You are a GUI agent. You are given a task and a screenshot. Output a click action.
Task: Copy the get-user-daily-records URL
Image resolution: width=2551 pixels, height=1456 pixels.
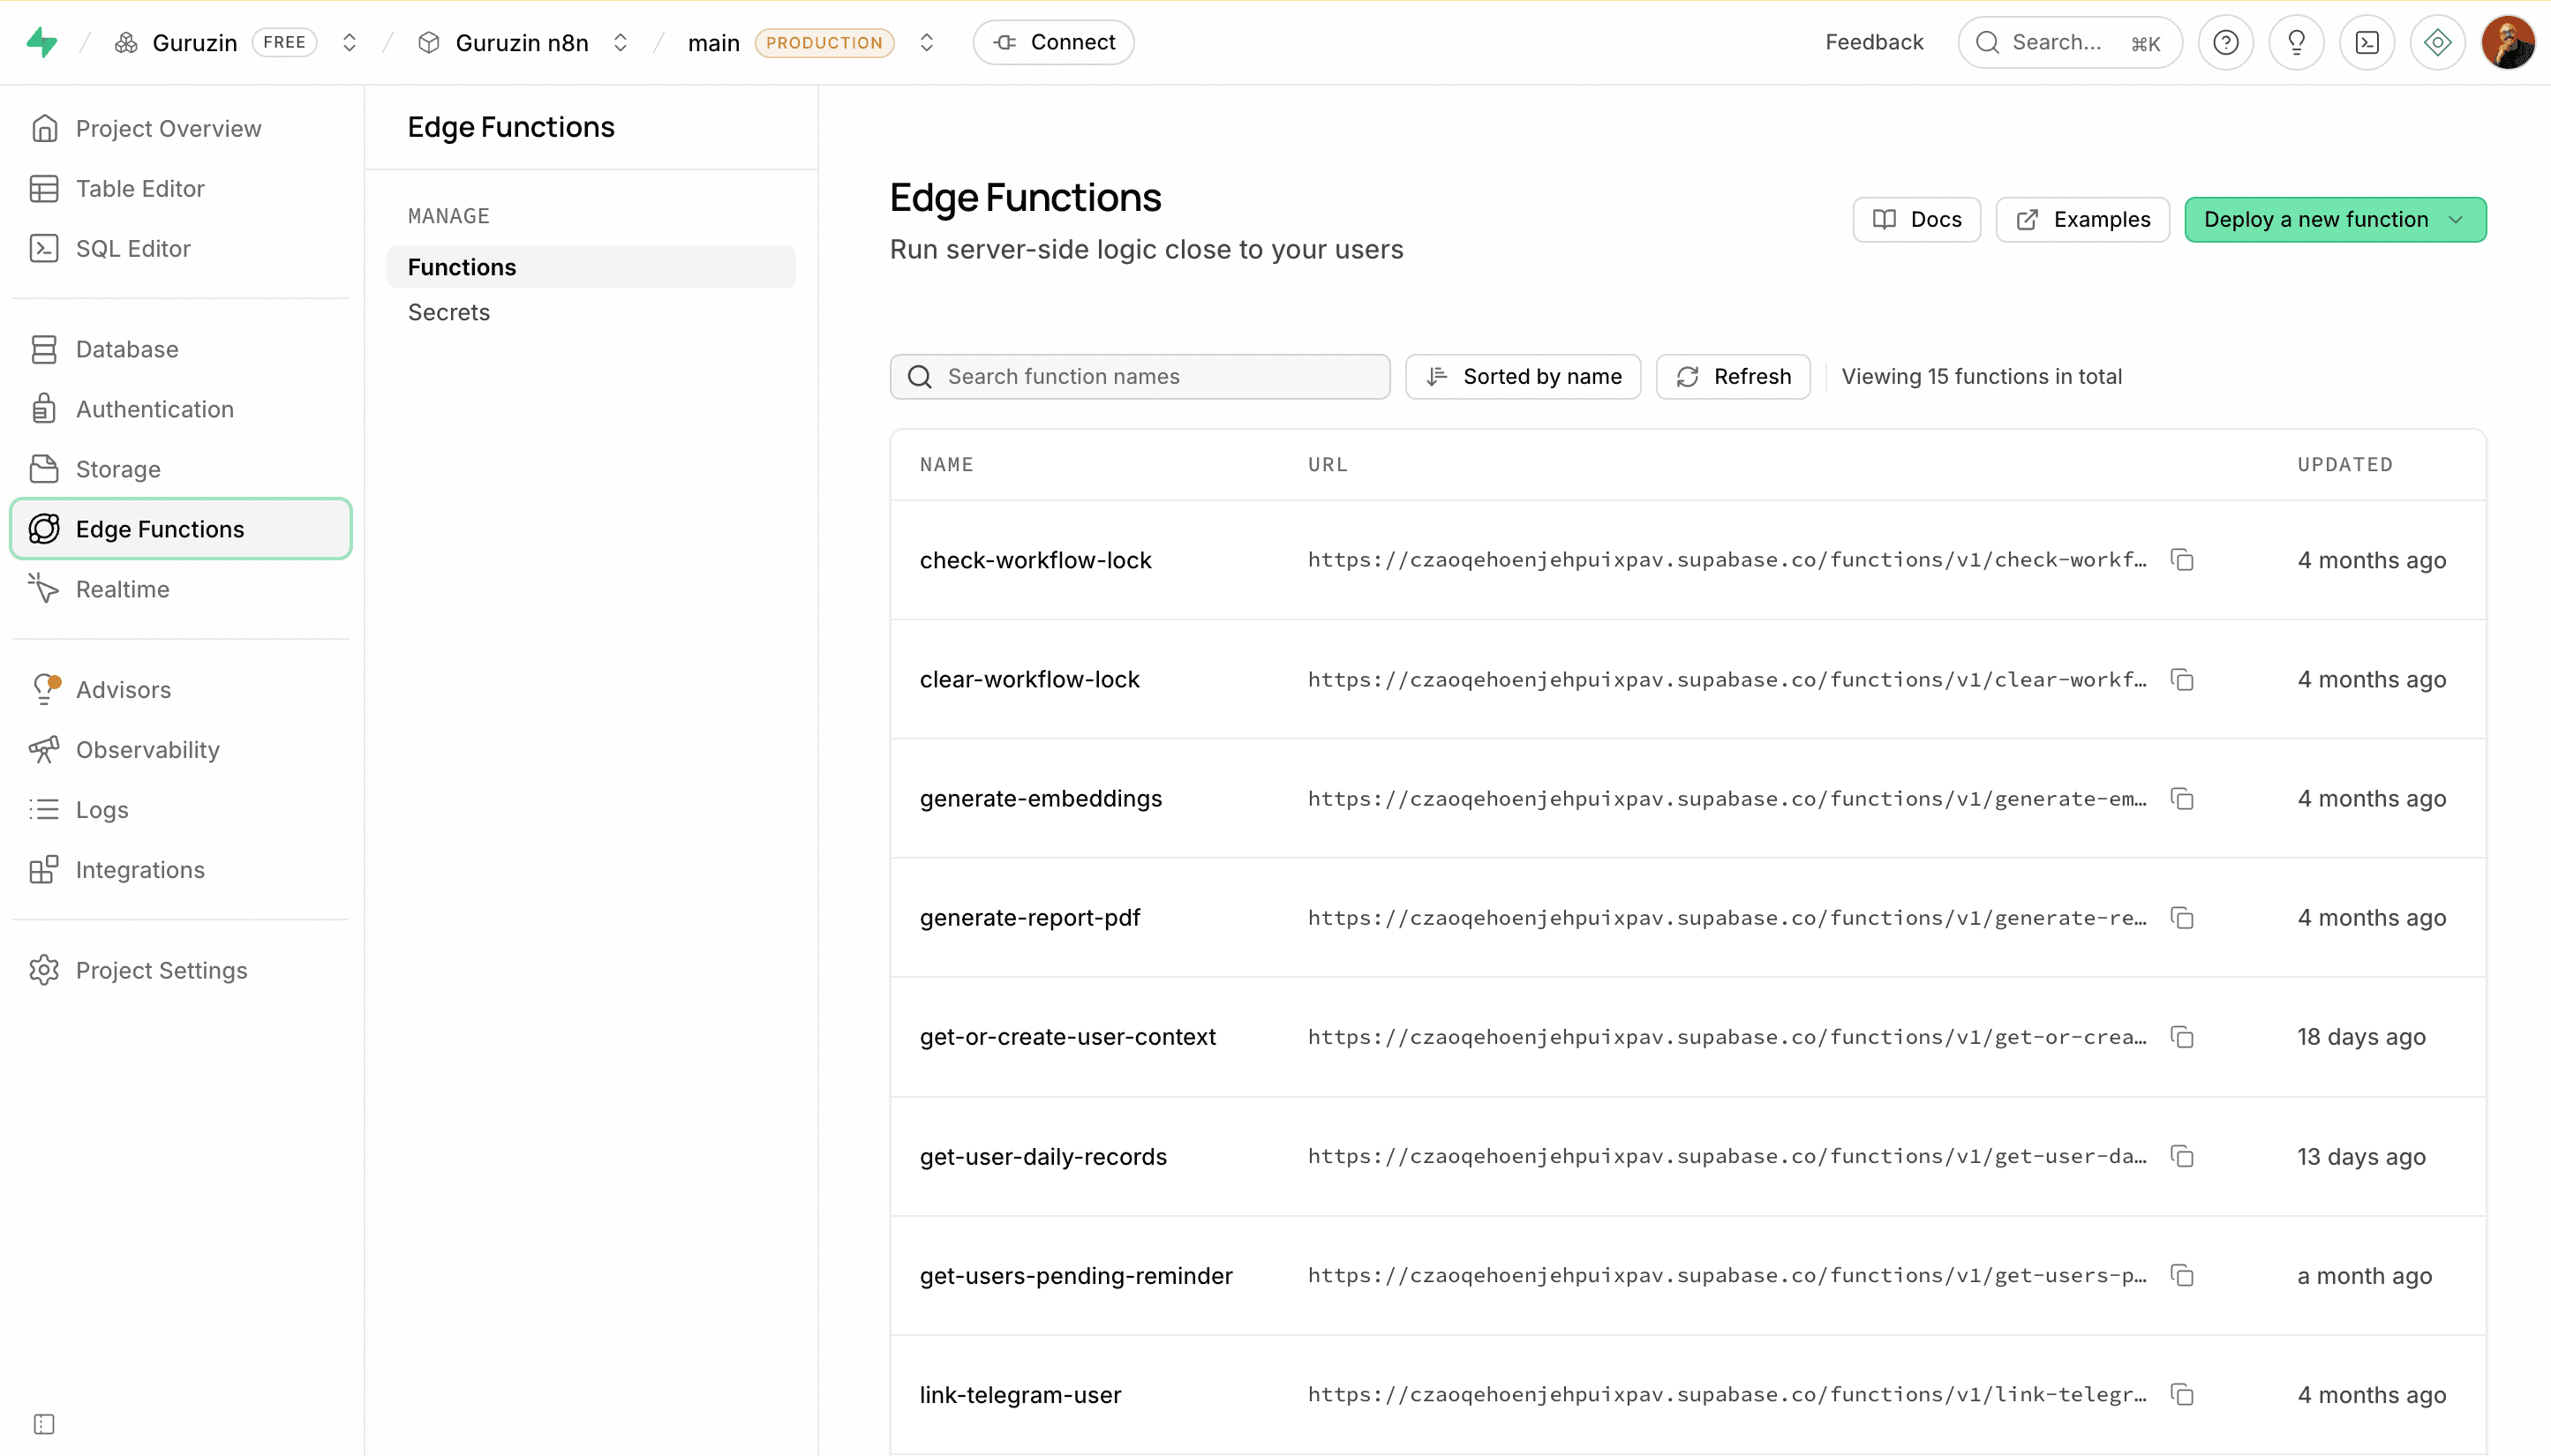(2182, 1156)
